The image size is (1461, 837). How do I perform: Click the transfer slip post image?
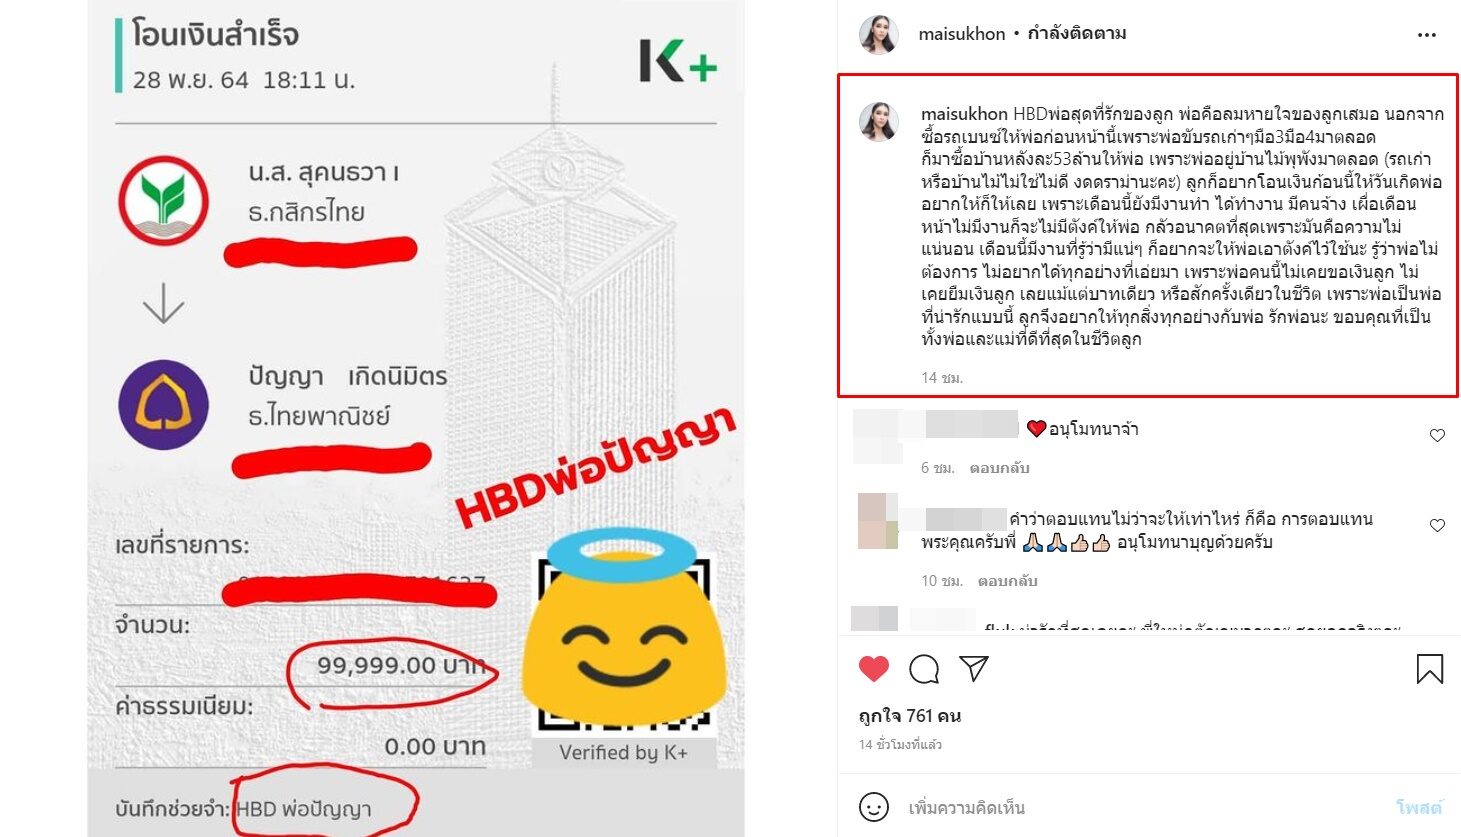point(416,418)
